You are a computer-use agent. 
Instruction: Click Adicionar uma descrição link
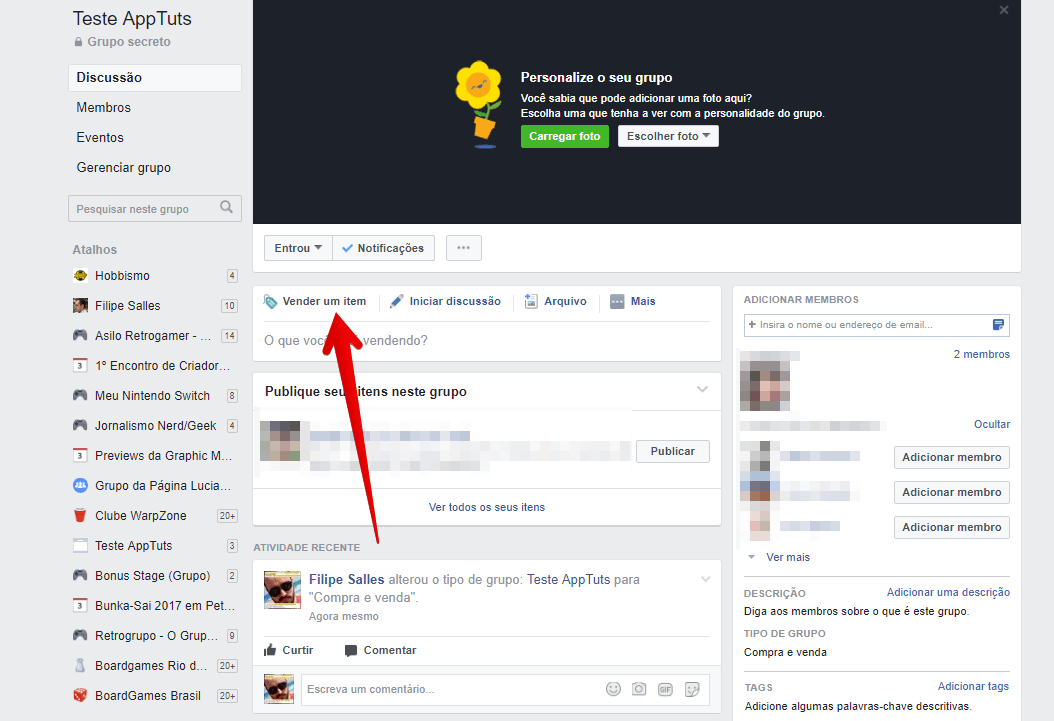948,592
